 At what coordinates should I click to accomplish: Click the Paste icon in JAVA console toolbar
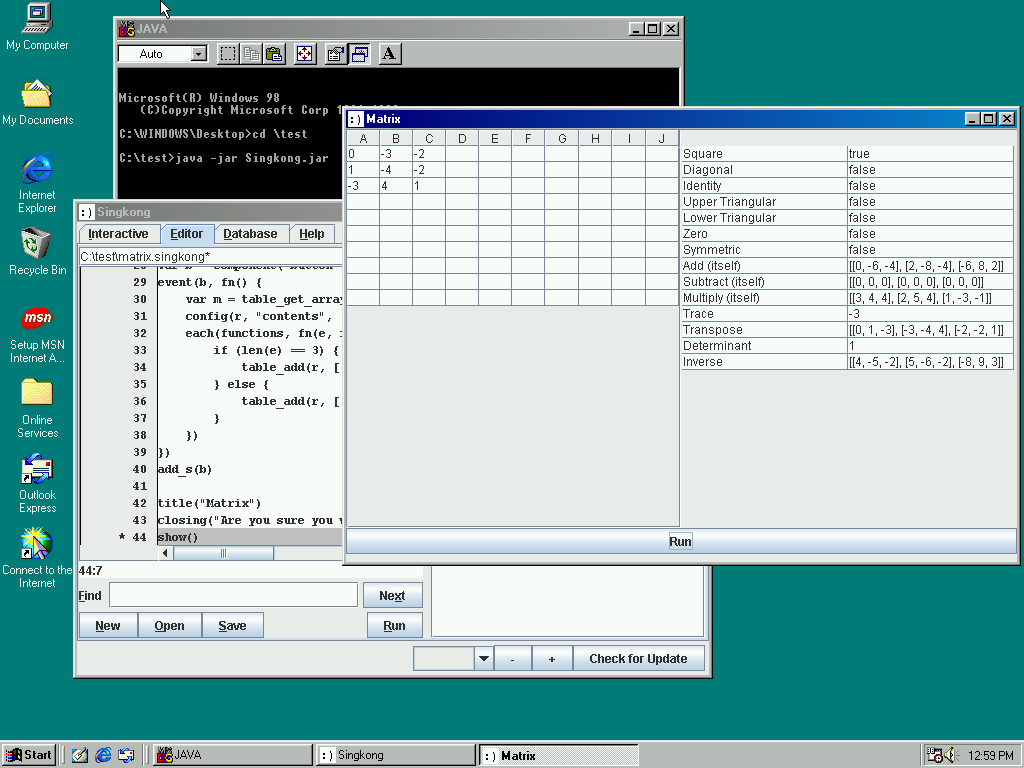(274, 54)
